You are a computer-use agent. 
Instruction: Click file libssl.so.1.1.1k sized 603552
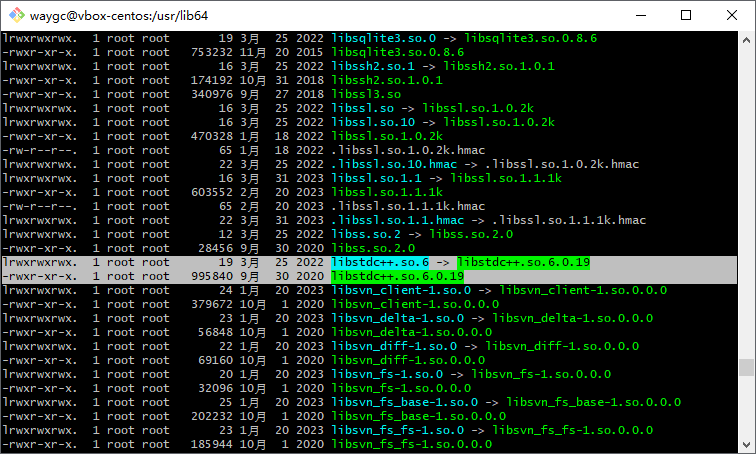(x=387, y=192)
